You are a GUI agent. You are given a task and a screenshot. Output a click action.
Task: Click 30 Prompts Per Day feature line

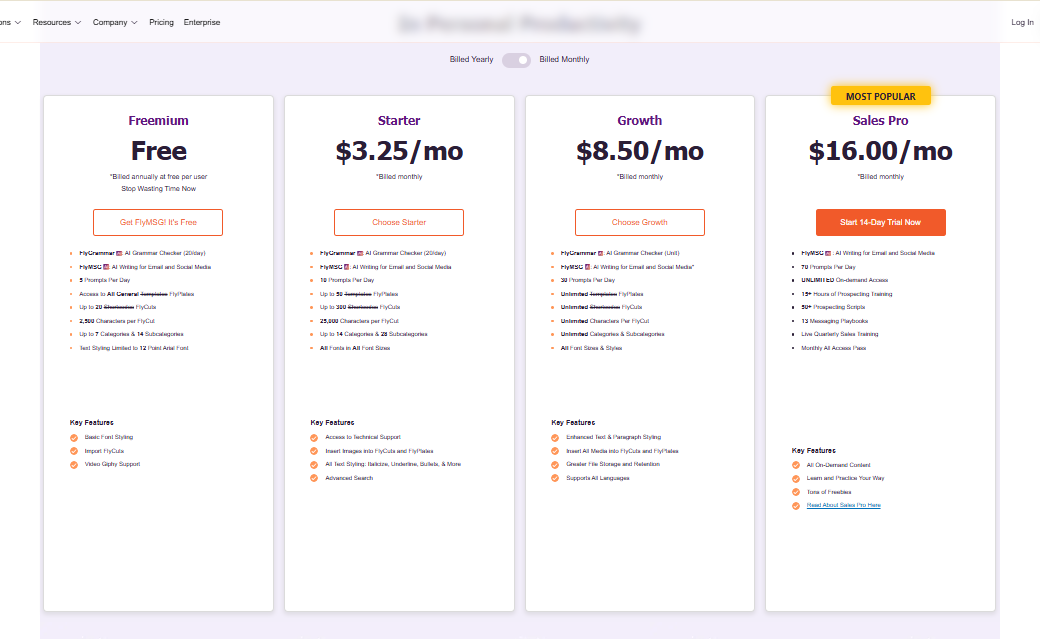click(x=588, y=280)
